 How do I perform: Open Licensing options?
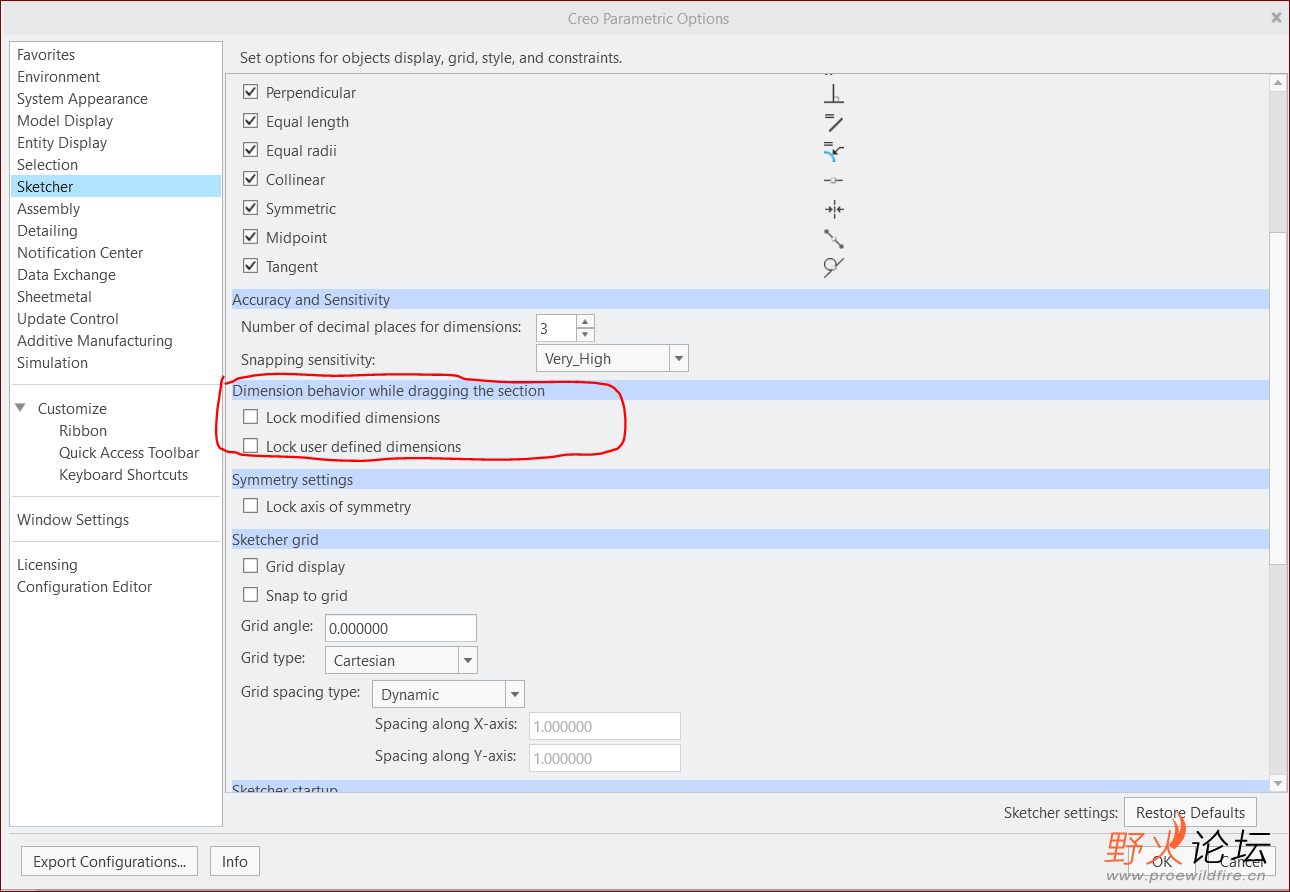(x=47, y=565)
